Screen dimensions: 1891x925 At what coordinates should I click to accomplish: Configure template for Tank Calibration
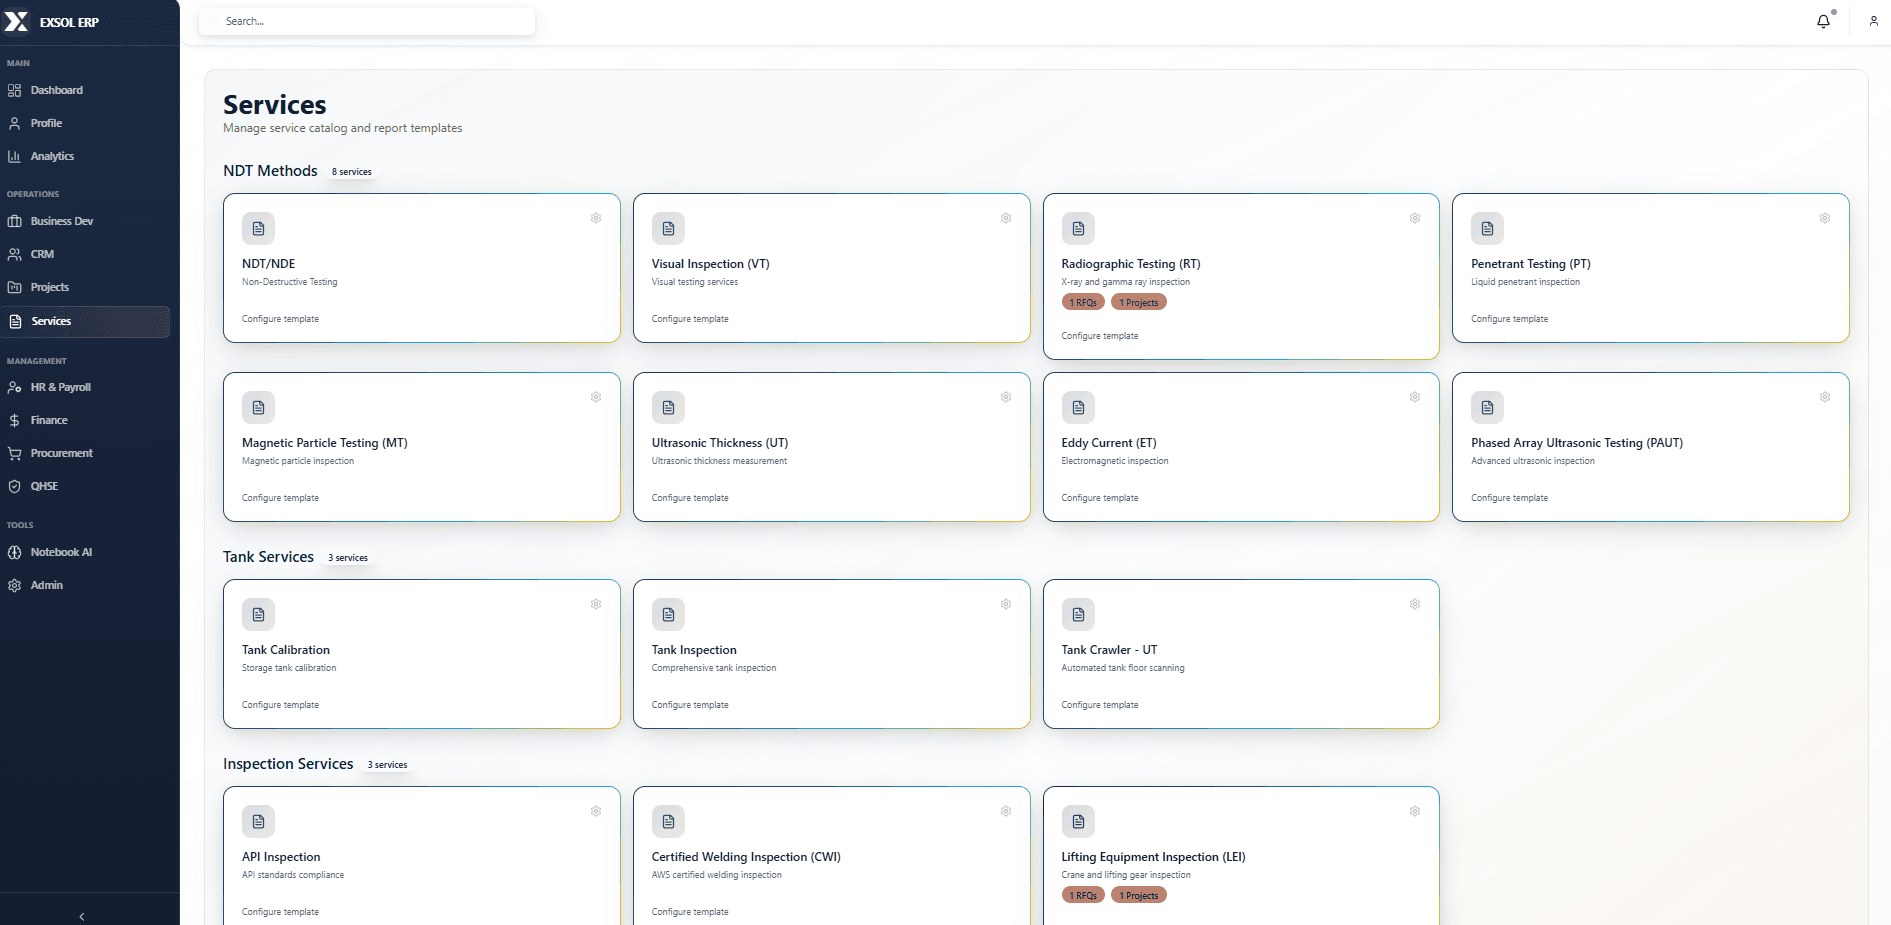280,705
